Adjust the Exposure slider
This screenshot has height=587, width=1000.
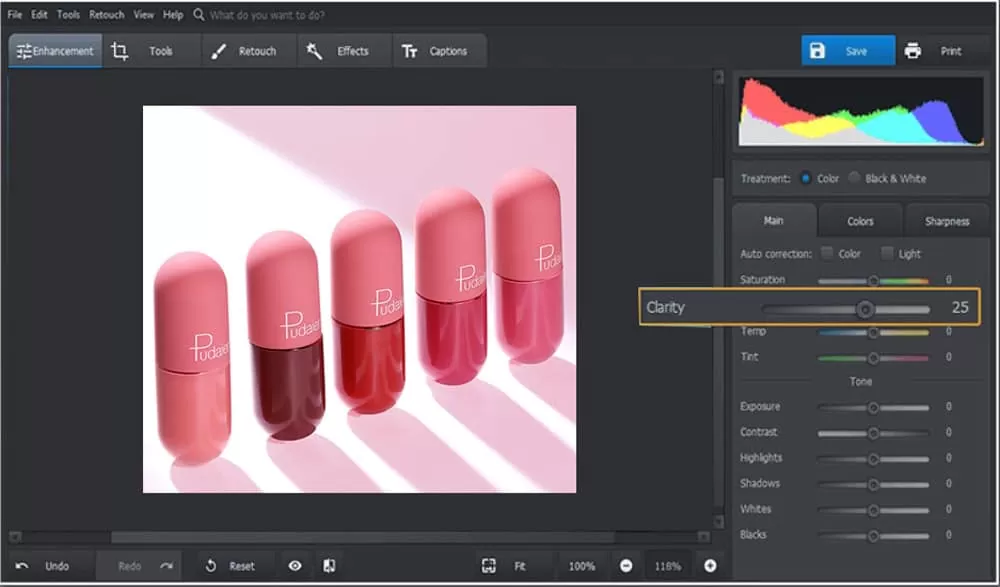(x=873, y=408)
